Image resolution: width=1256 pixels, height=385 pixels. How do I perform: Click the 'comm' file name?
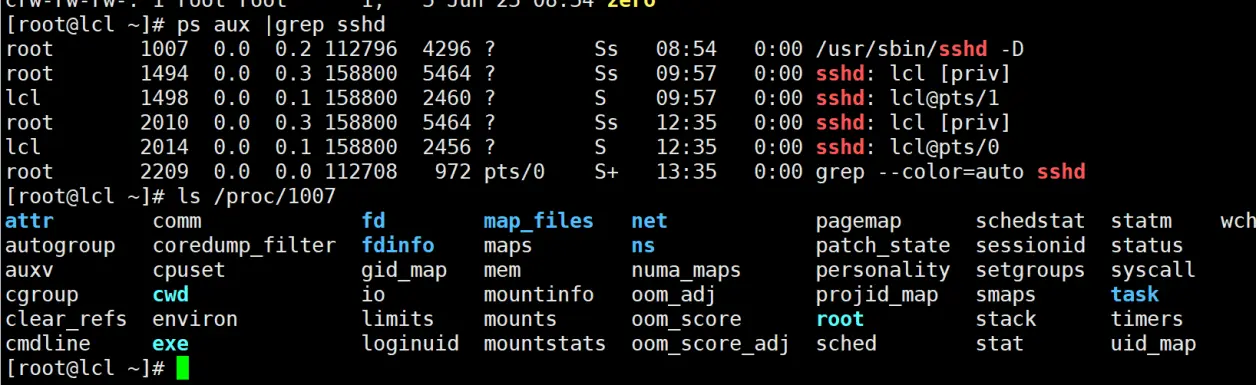tap(176, 221)
